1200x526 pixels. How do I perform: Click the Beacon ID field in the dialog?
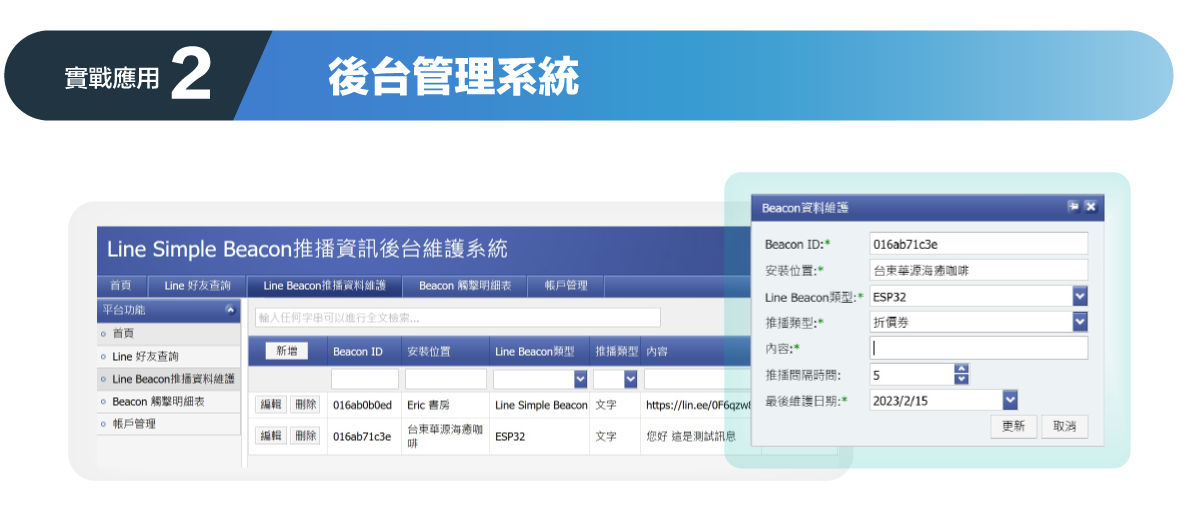pos(978,243)
